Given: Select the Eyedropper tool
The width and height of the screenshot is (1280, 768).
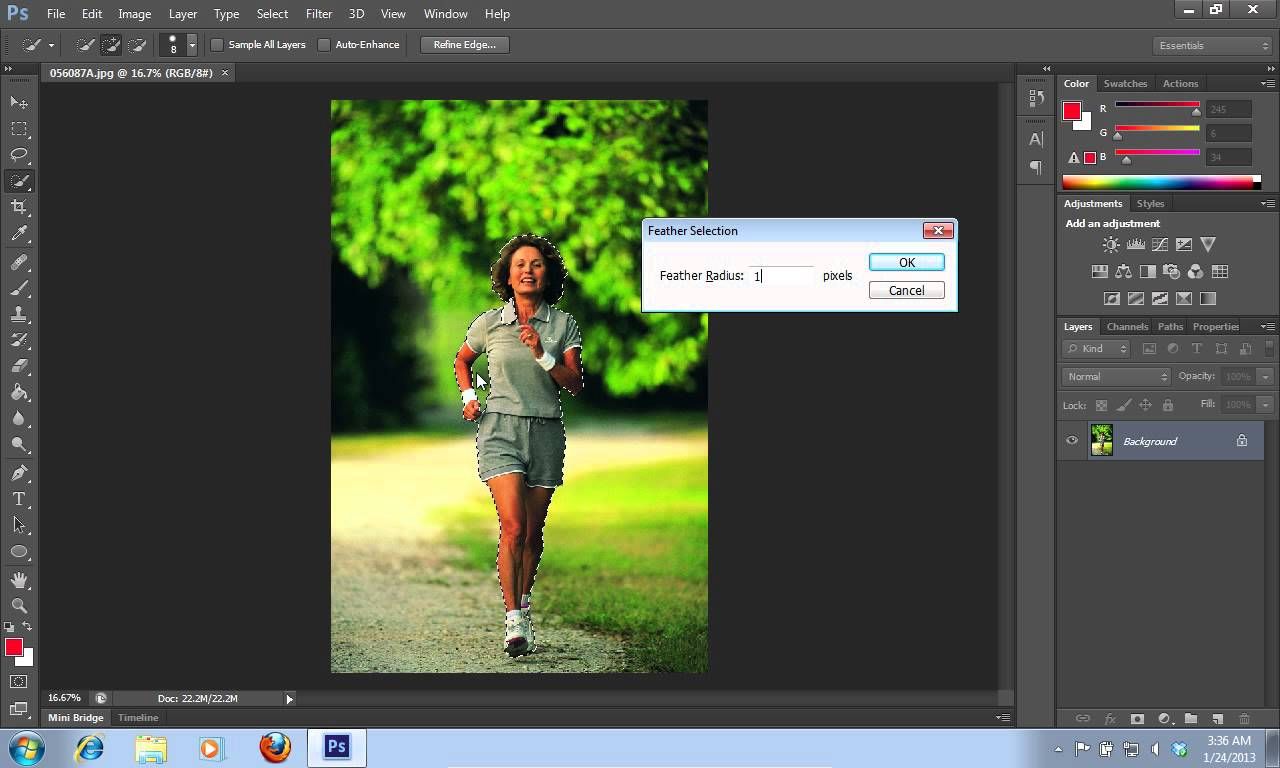Looking at the screenshot, I should [x=19, y=234].
